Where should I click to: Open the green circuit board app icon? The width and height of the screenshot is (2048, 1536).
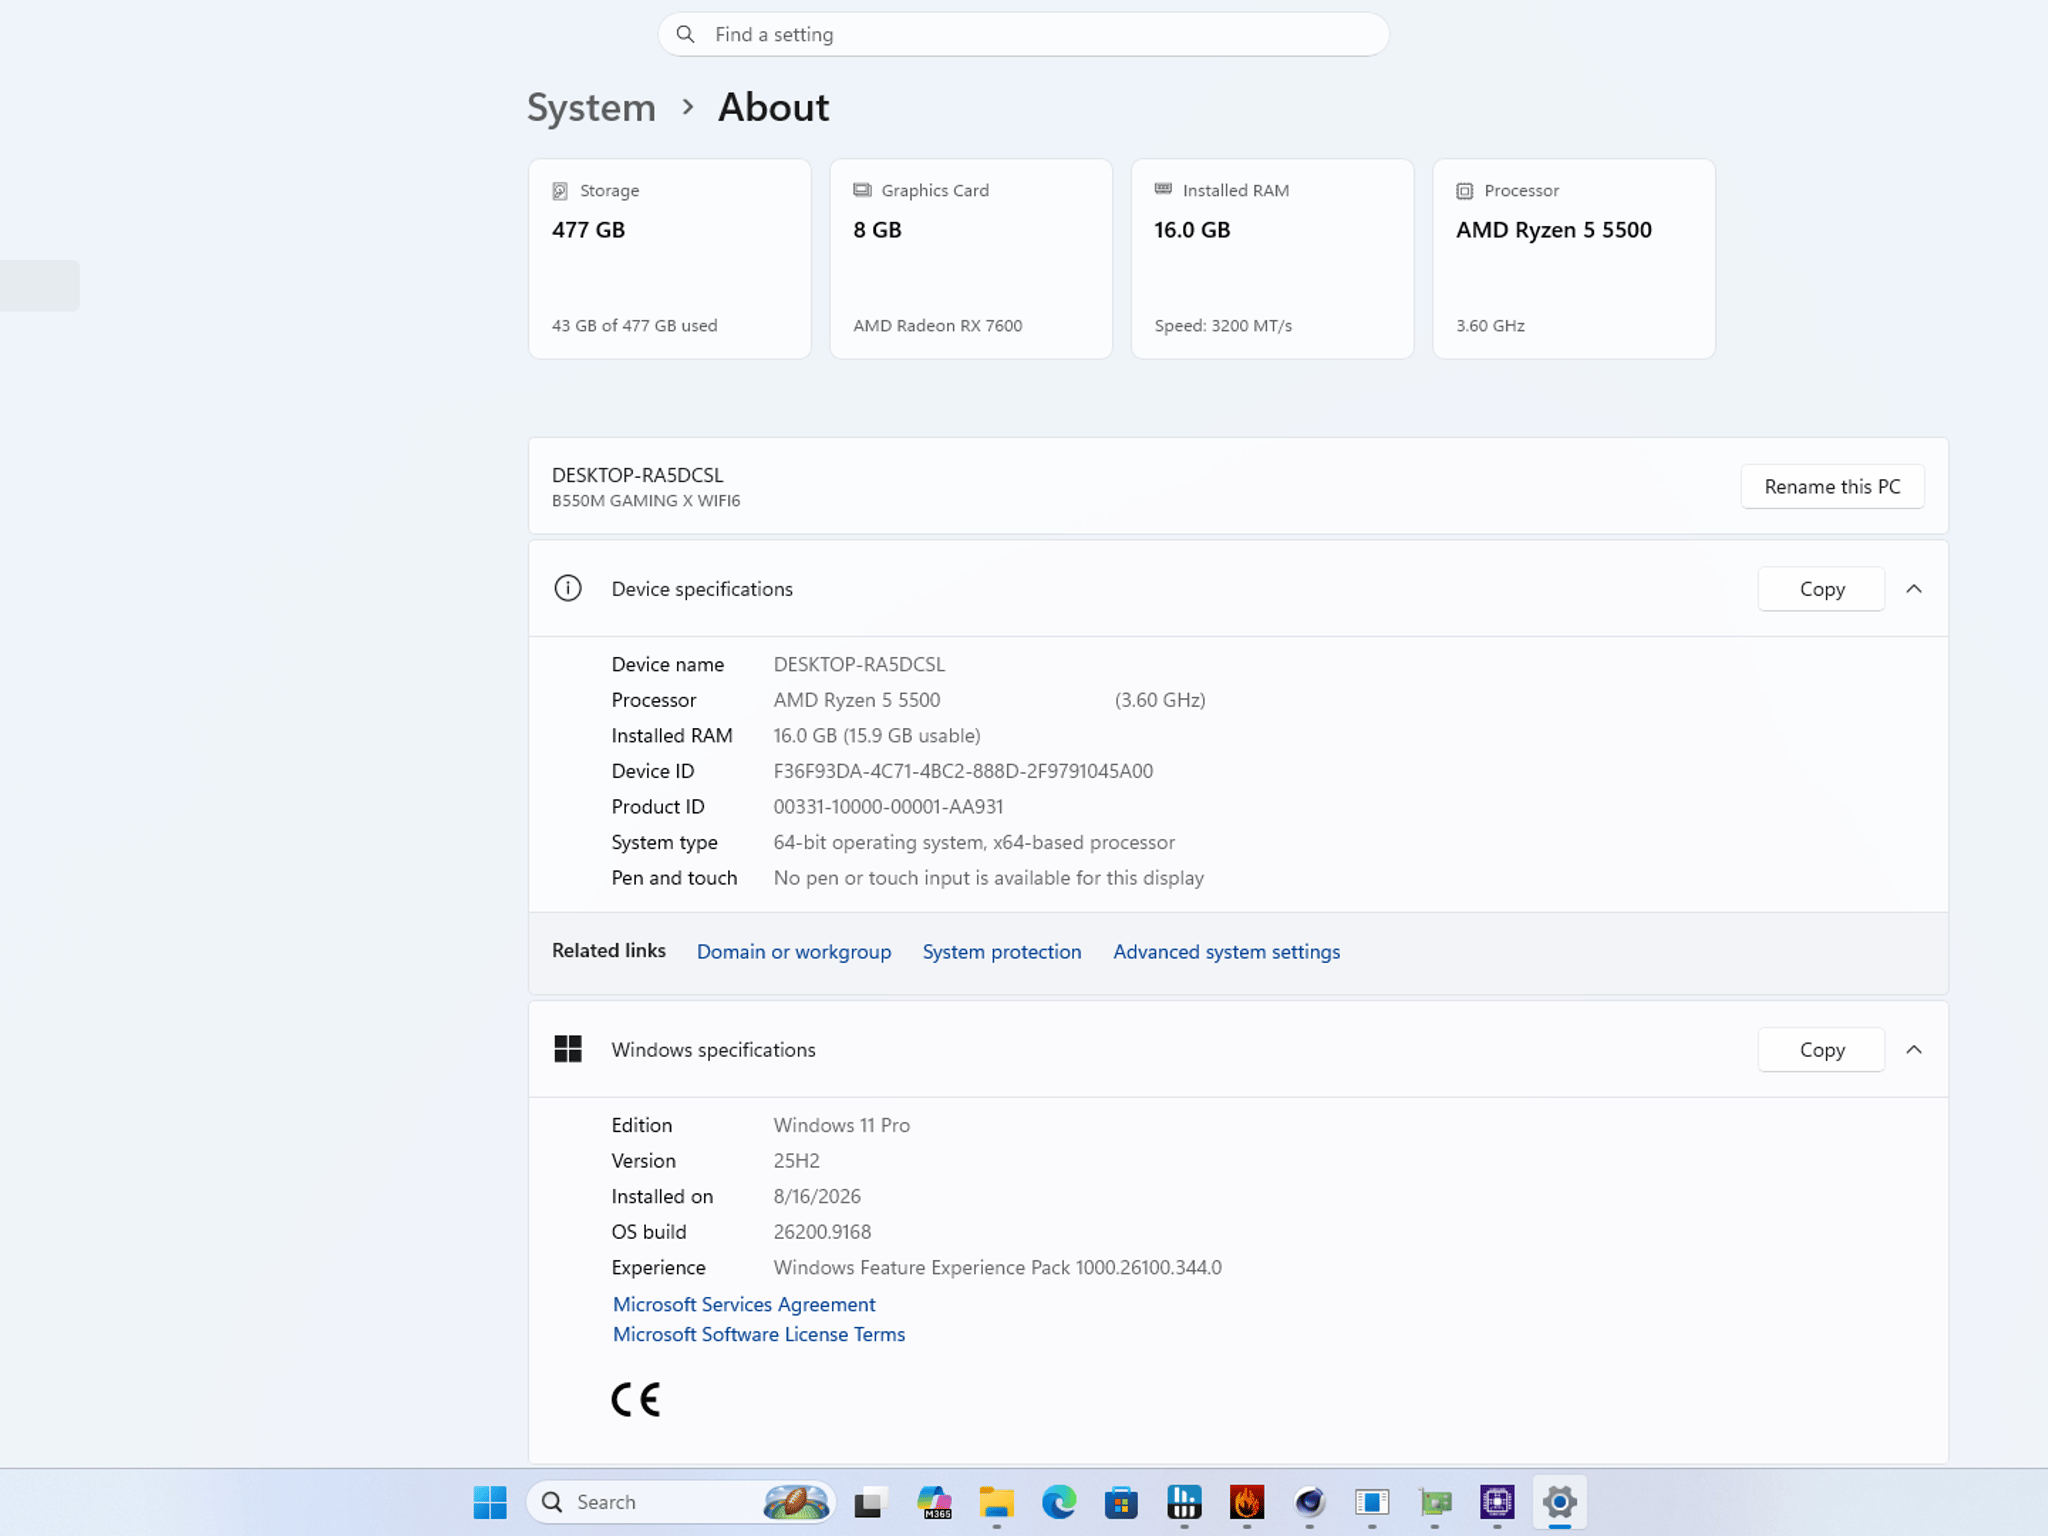pos(1435,1502)
